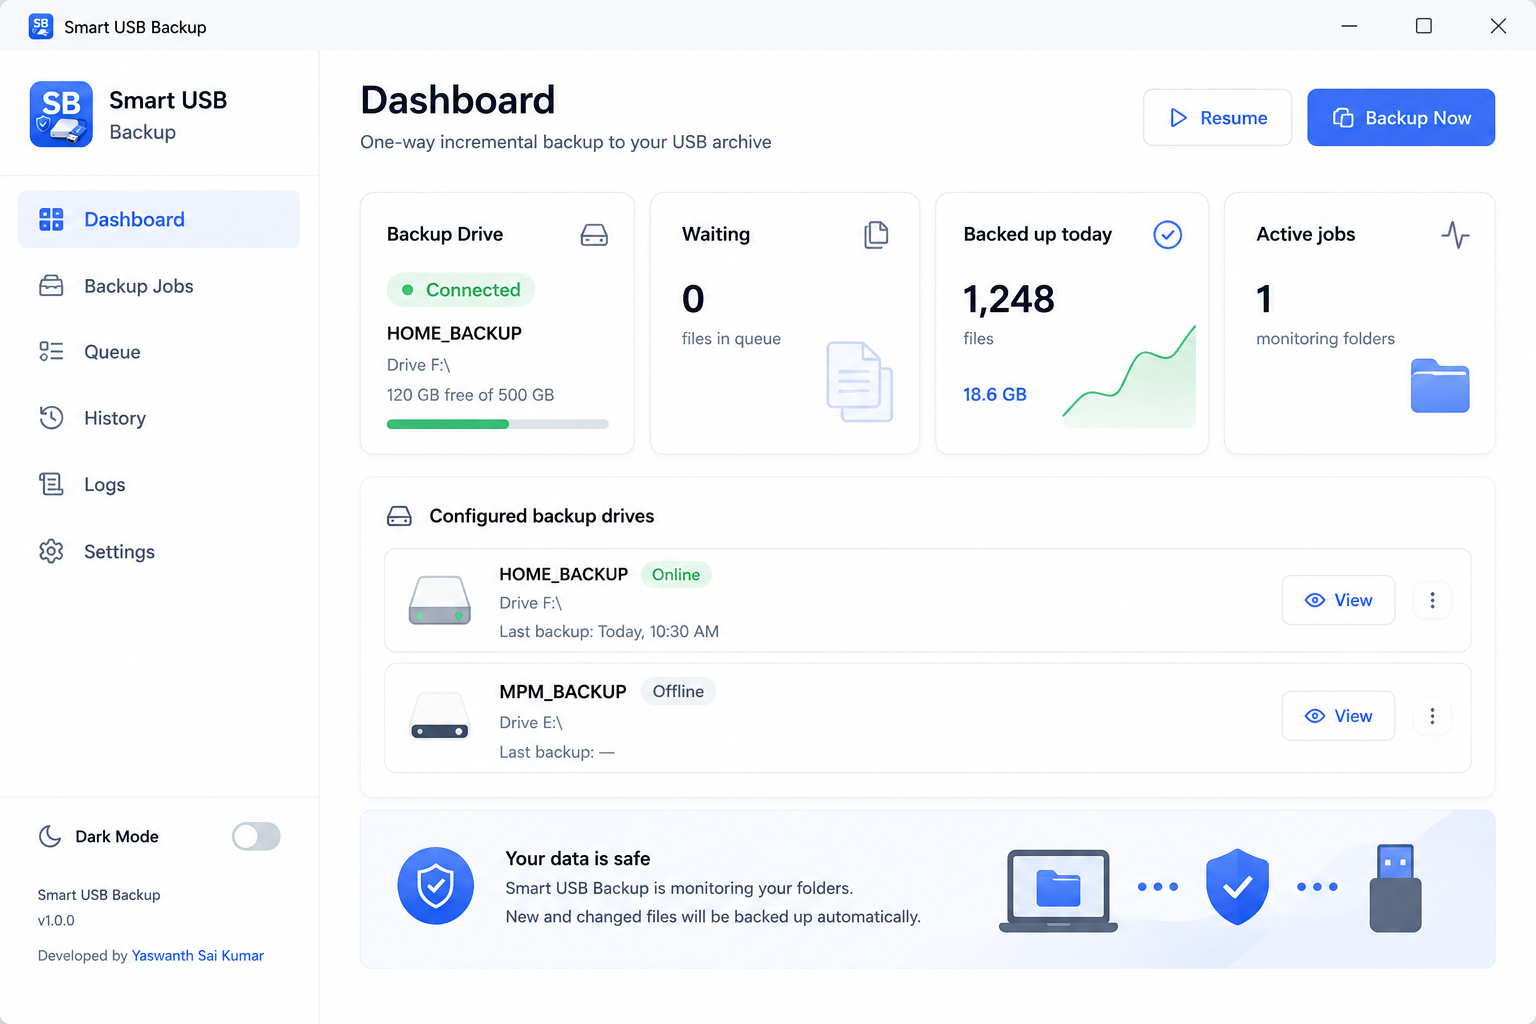Click the laptop illustration in safety banner
The image size is (1536, 1024).
(1058, 891)
